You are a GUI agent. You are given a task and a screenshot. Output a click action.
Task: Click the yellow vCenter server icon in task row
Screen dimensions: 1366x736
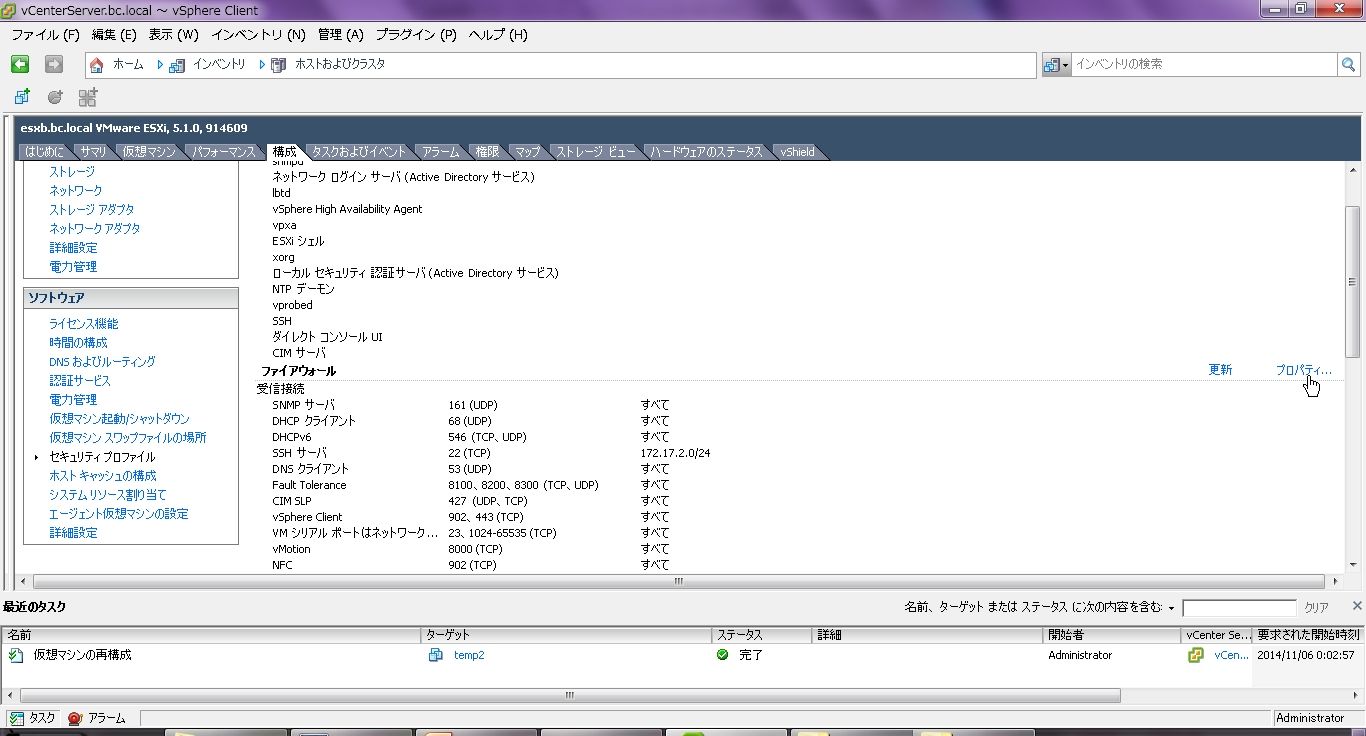click(x=1195, y=655)
